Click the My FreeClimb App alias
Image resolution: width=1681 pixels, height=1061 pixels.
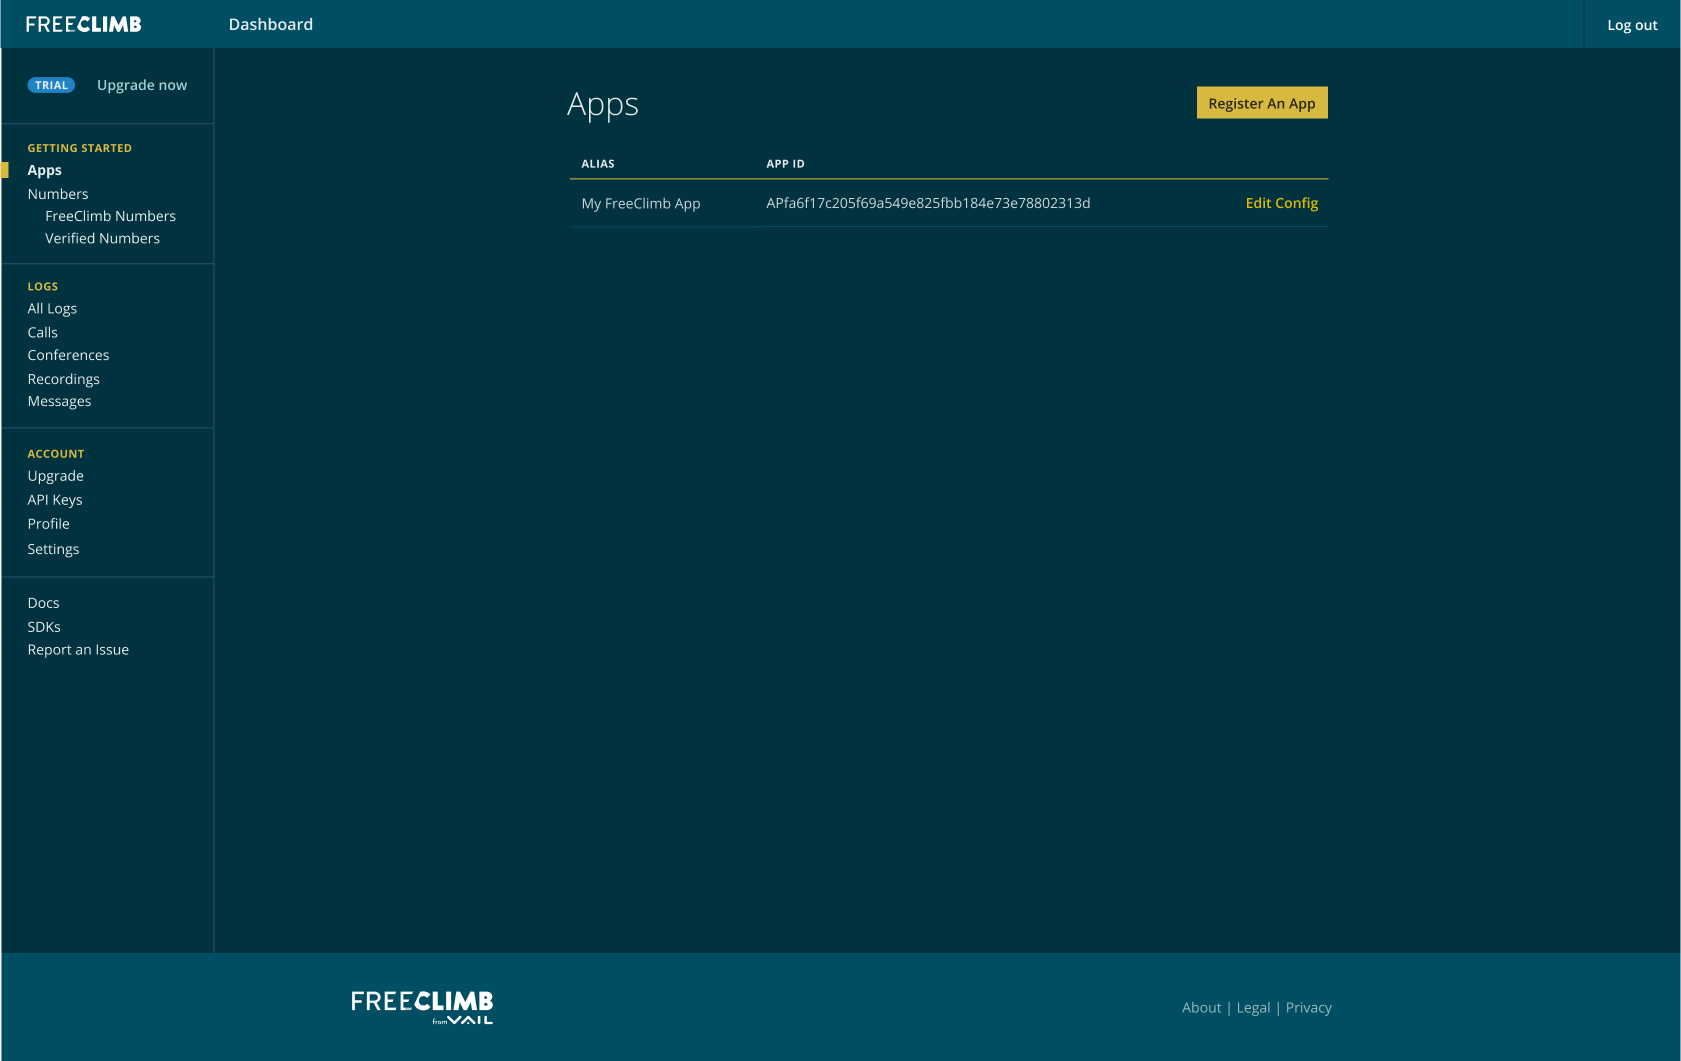click(641, 203)
